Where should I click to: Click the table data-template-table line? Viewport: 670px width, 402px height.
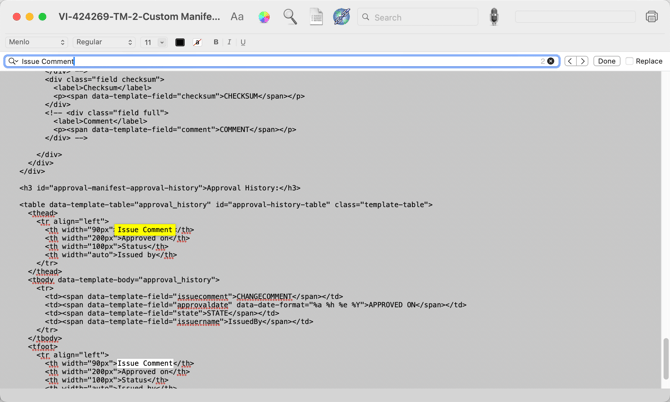tap(226, 205)
